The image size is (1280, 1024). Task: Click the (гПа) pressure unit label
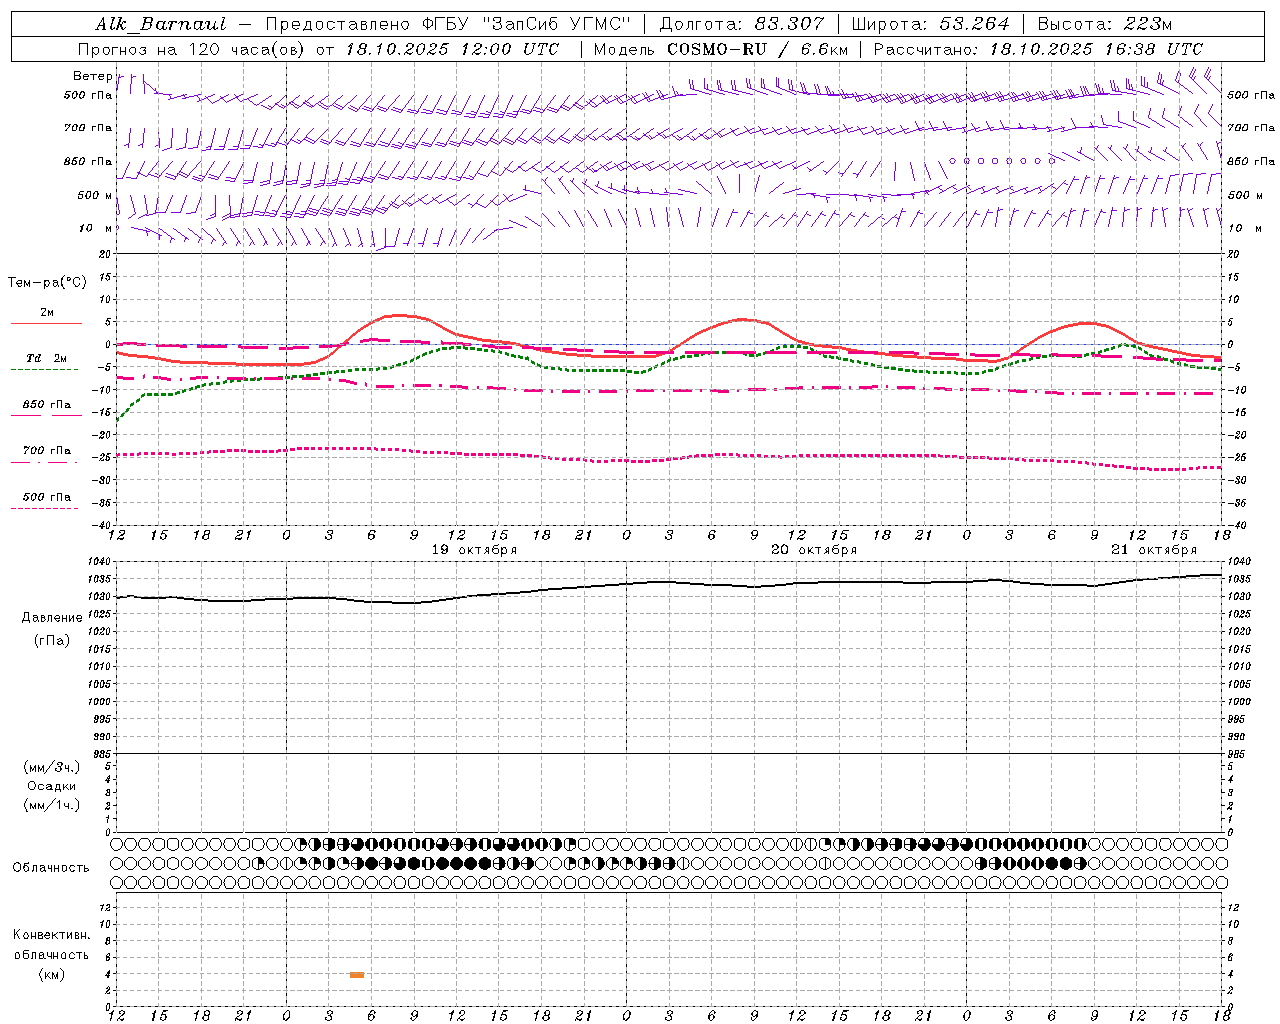pos(52,640)
